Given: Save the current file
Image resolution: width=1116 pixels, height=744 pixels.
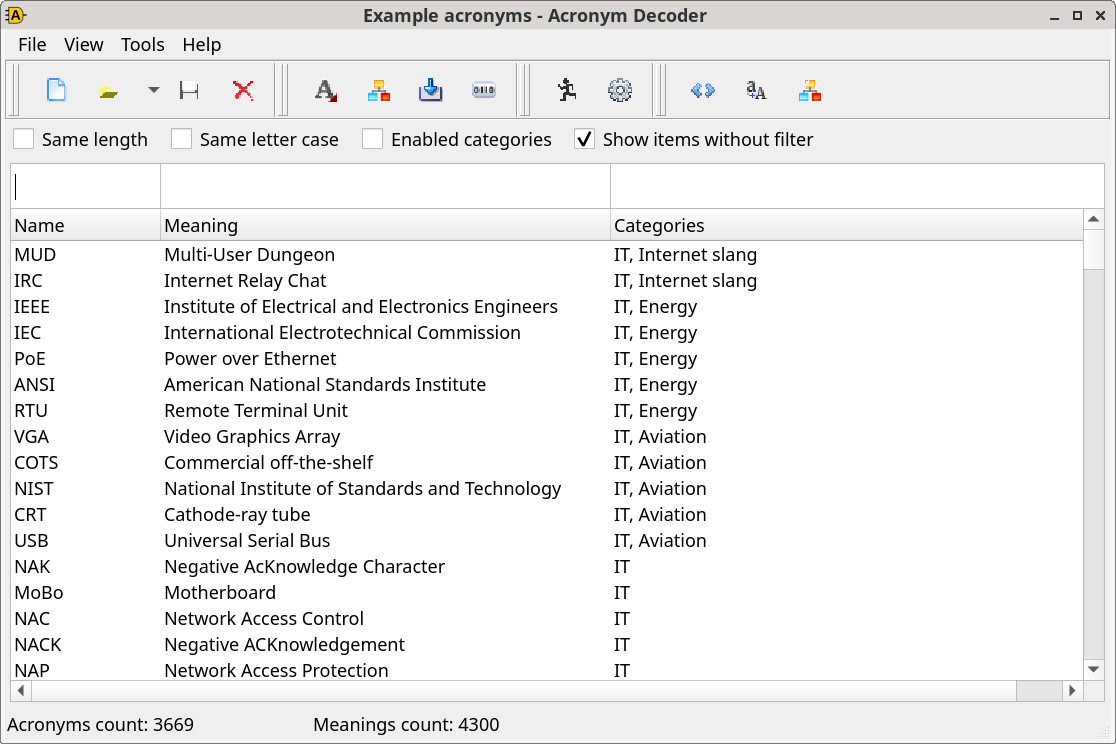Looking at the screenshot, I should pos(189,90).
